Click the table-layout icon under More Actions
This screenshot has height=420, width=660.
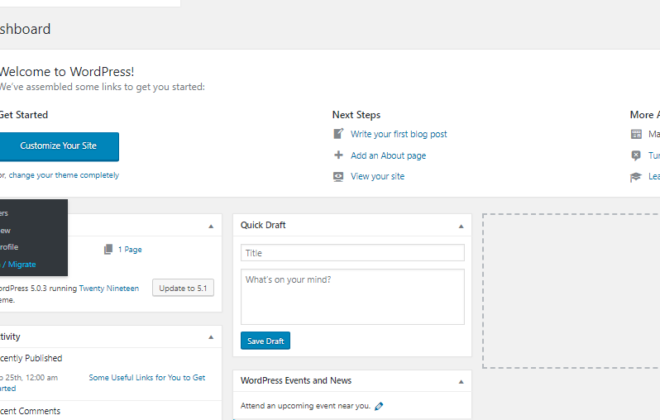[x=636, y=134]
